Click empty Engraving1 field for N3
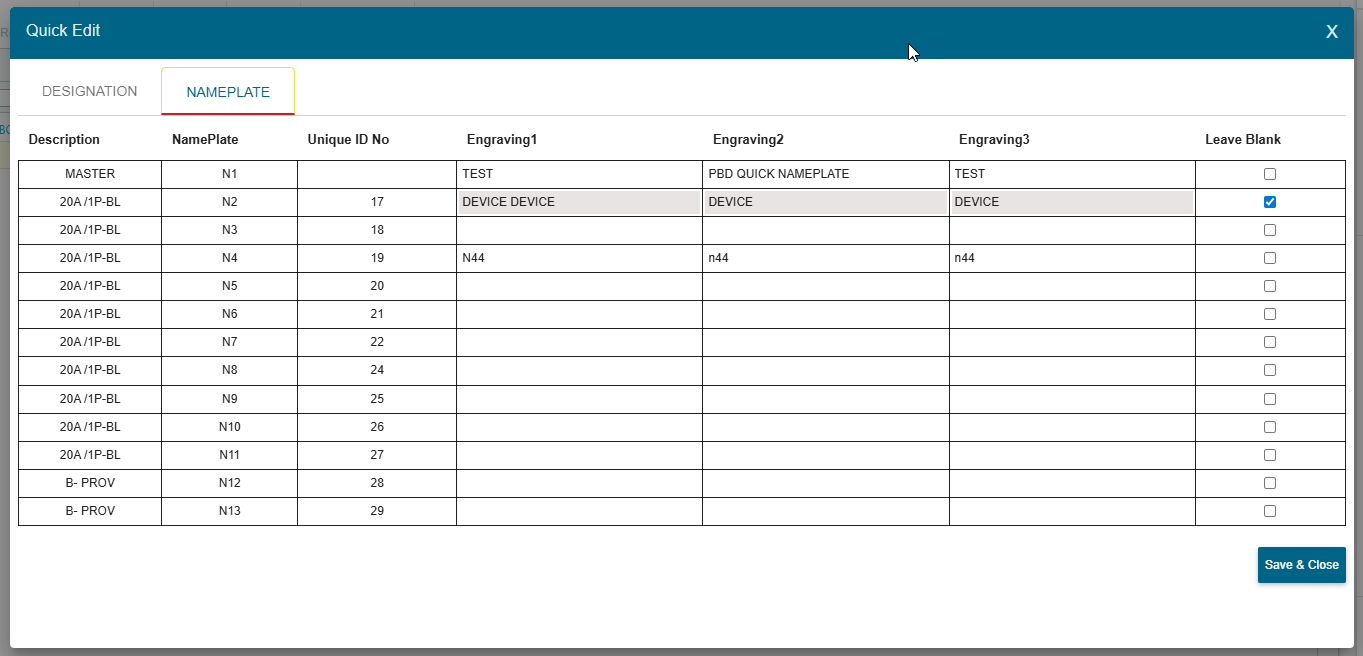Screen dimensions: 1363x656 tap(579, 230)
